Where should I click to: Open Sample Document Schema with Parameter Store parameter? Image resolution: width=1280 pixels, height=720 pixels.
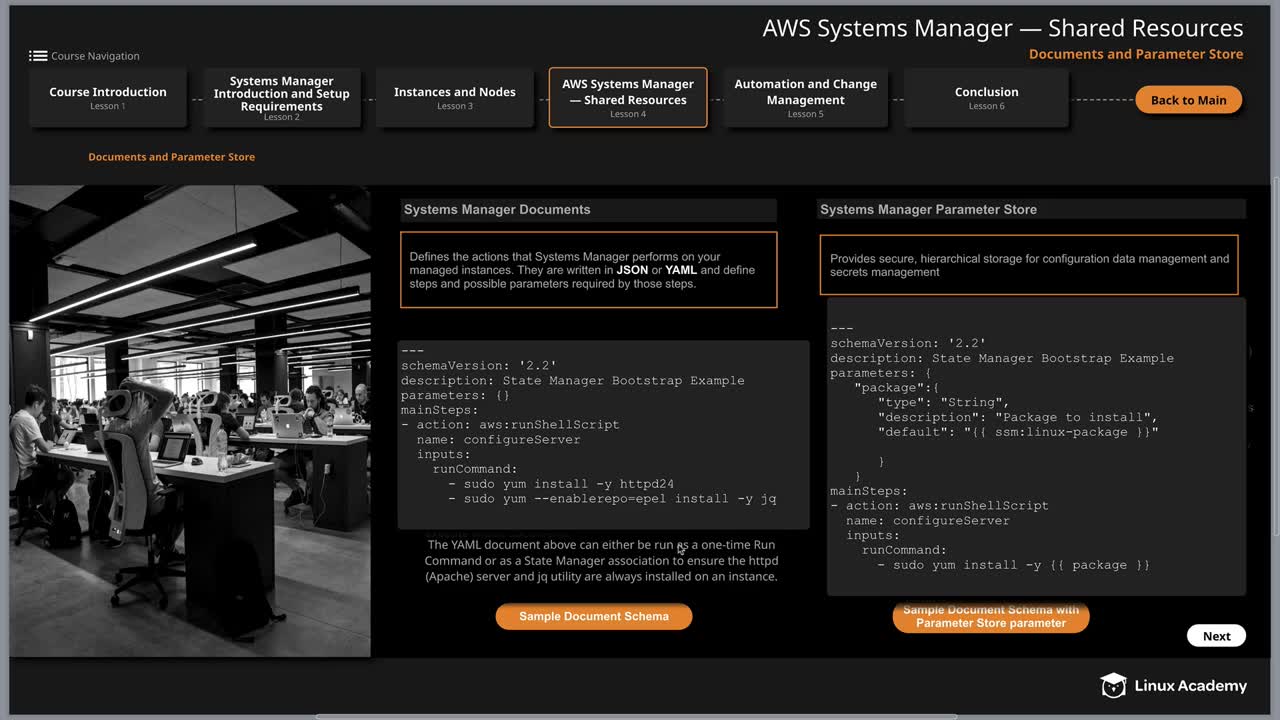(990, 617)
